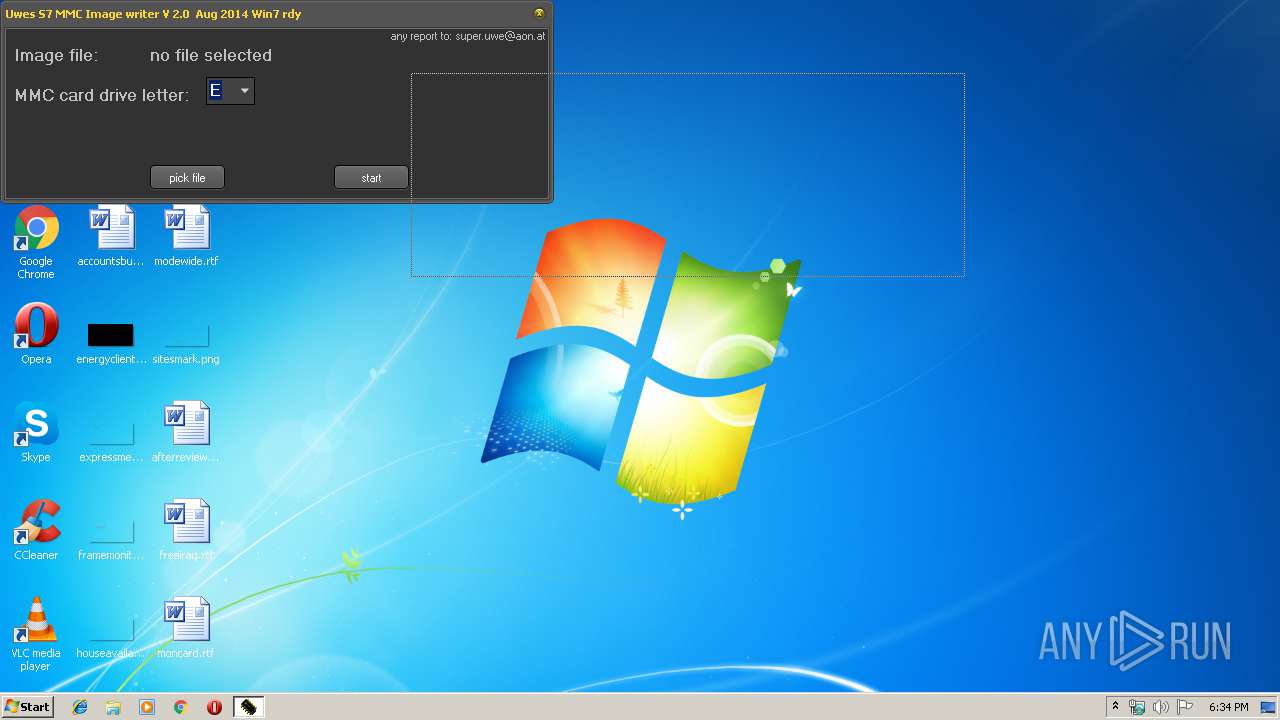Select the energyclient... desktop file

click(x=111, y=343)
